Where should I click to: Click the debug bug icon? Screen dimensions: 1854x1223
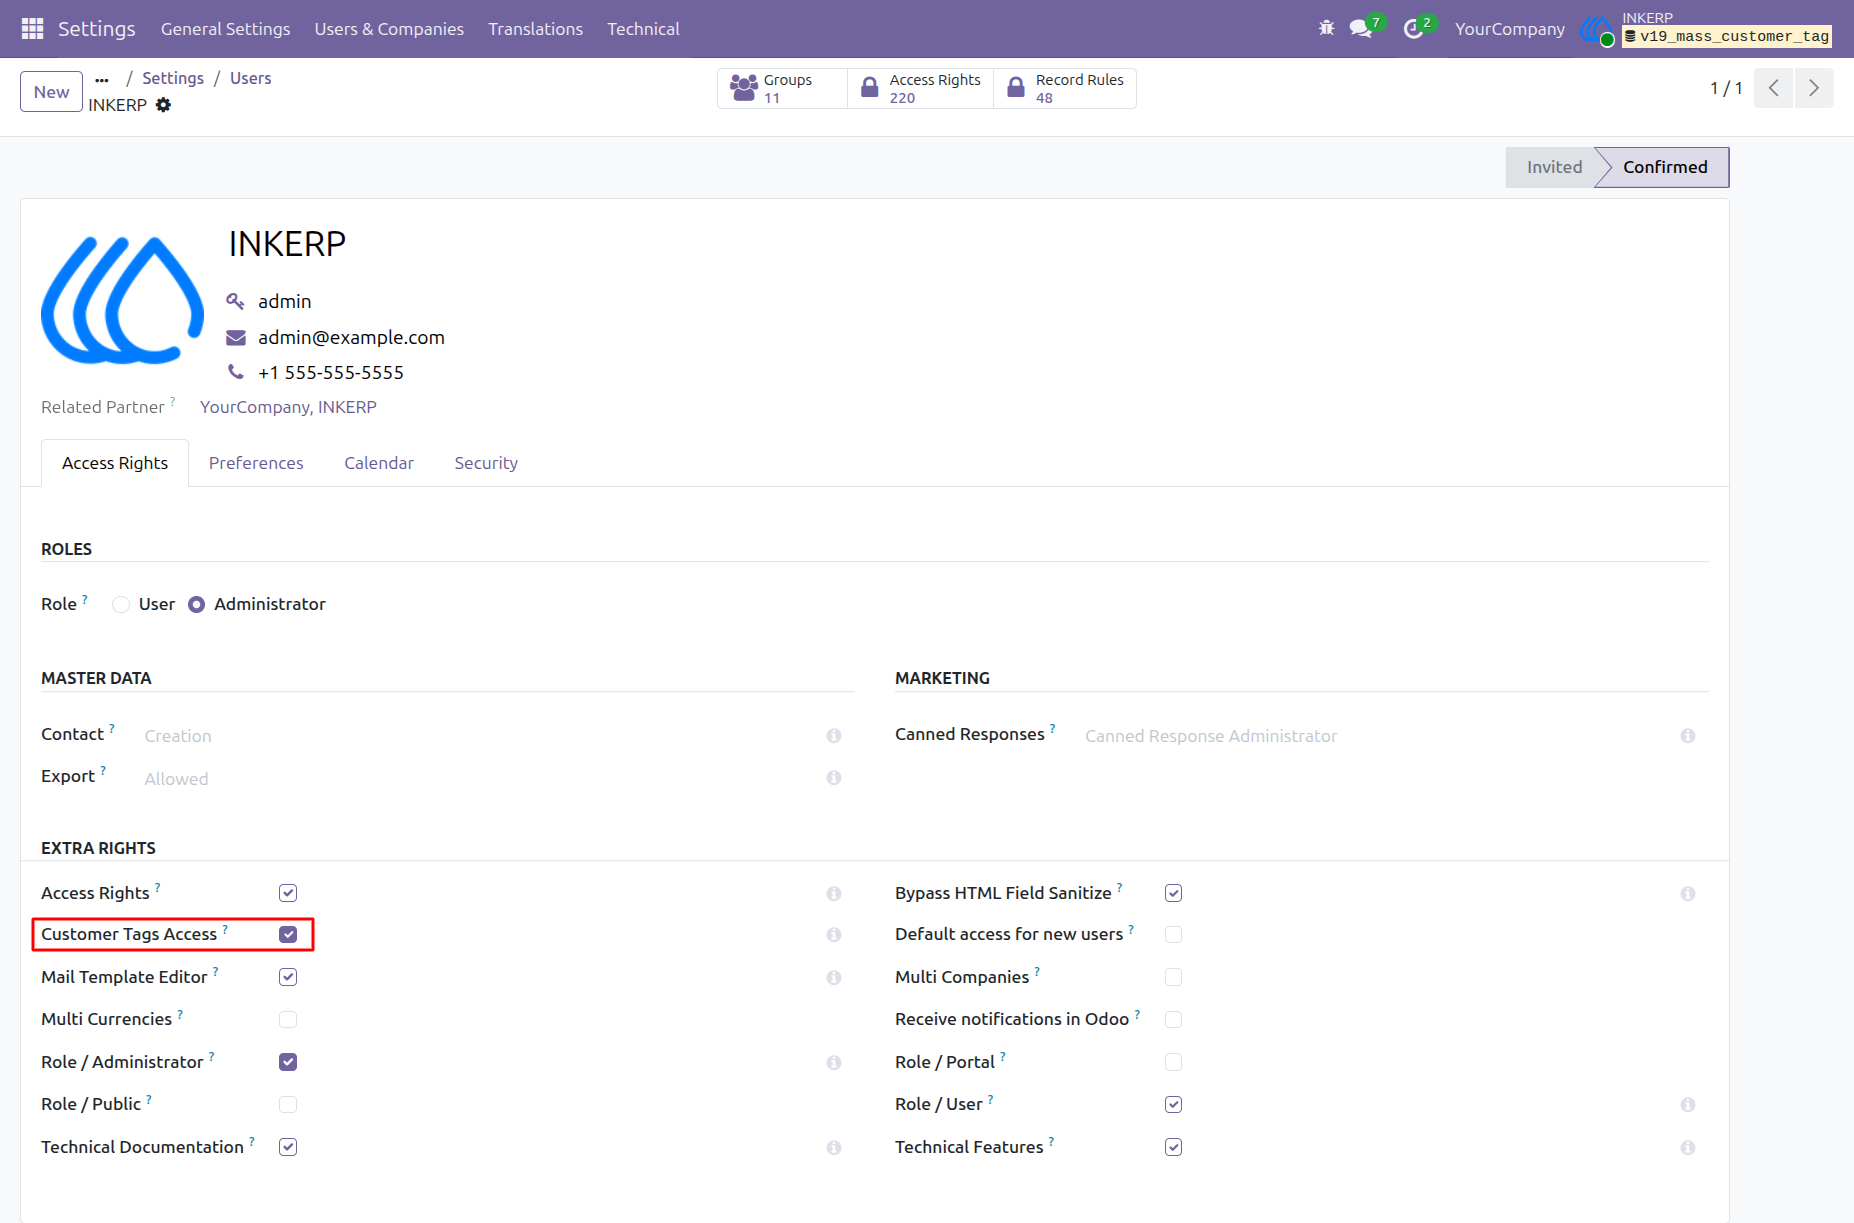point(1327,28)
